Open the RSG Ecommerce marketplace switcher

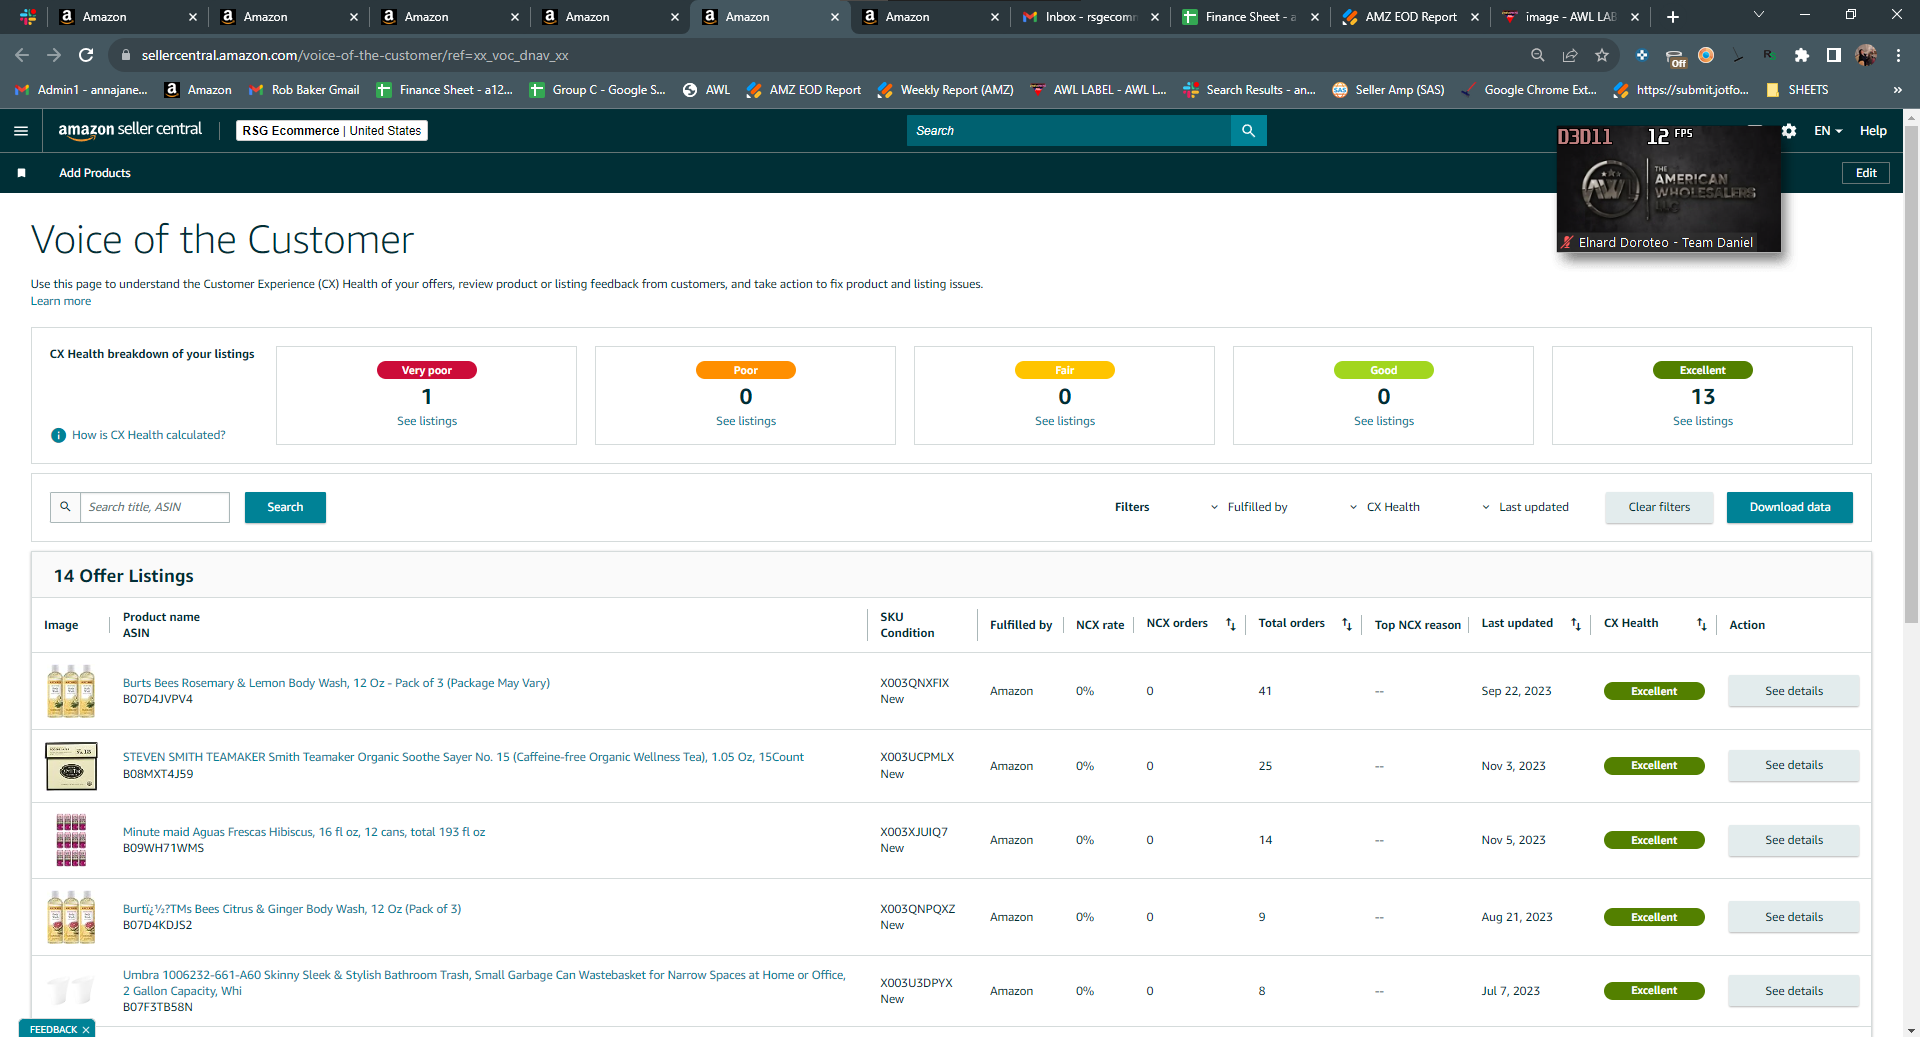click(x=332, y=131)
